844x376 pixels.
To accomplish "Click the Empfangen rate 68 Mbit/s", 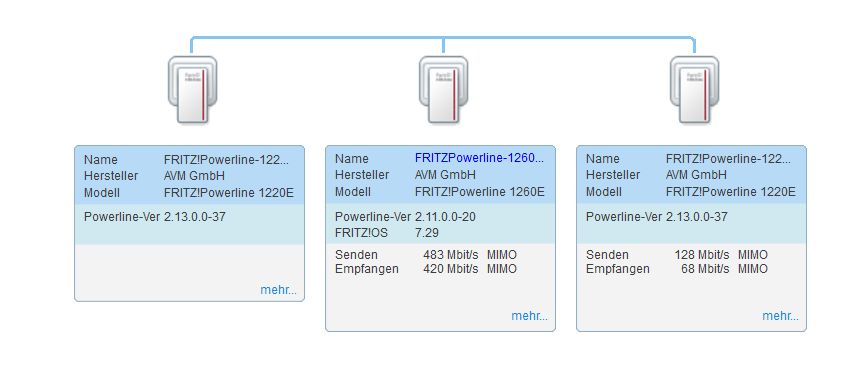I will pos(705,268).
